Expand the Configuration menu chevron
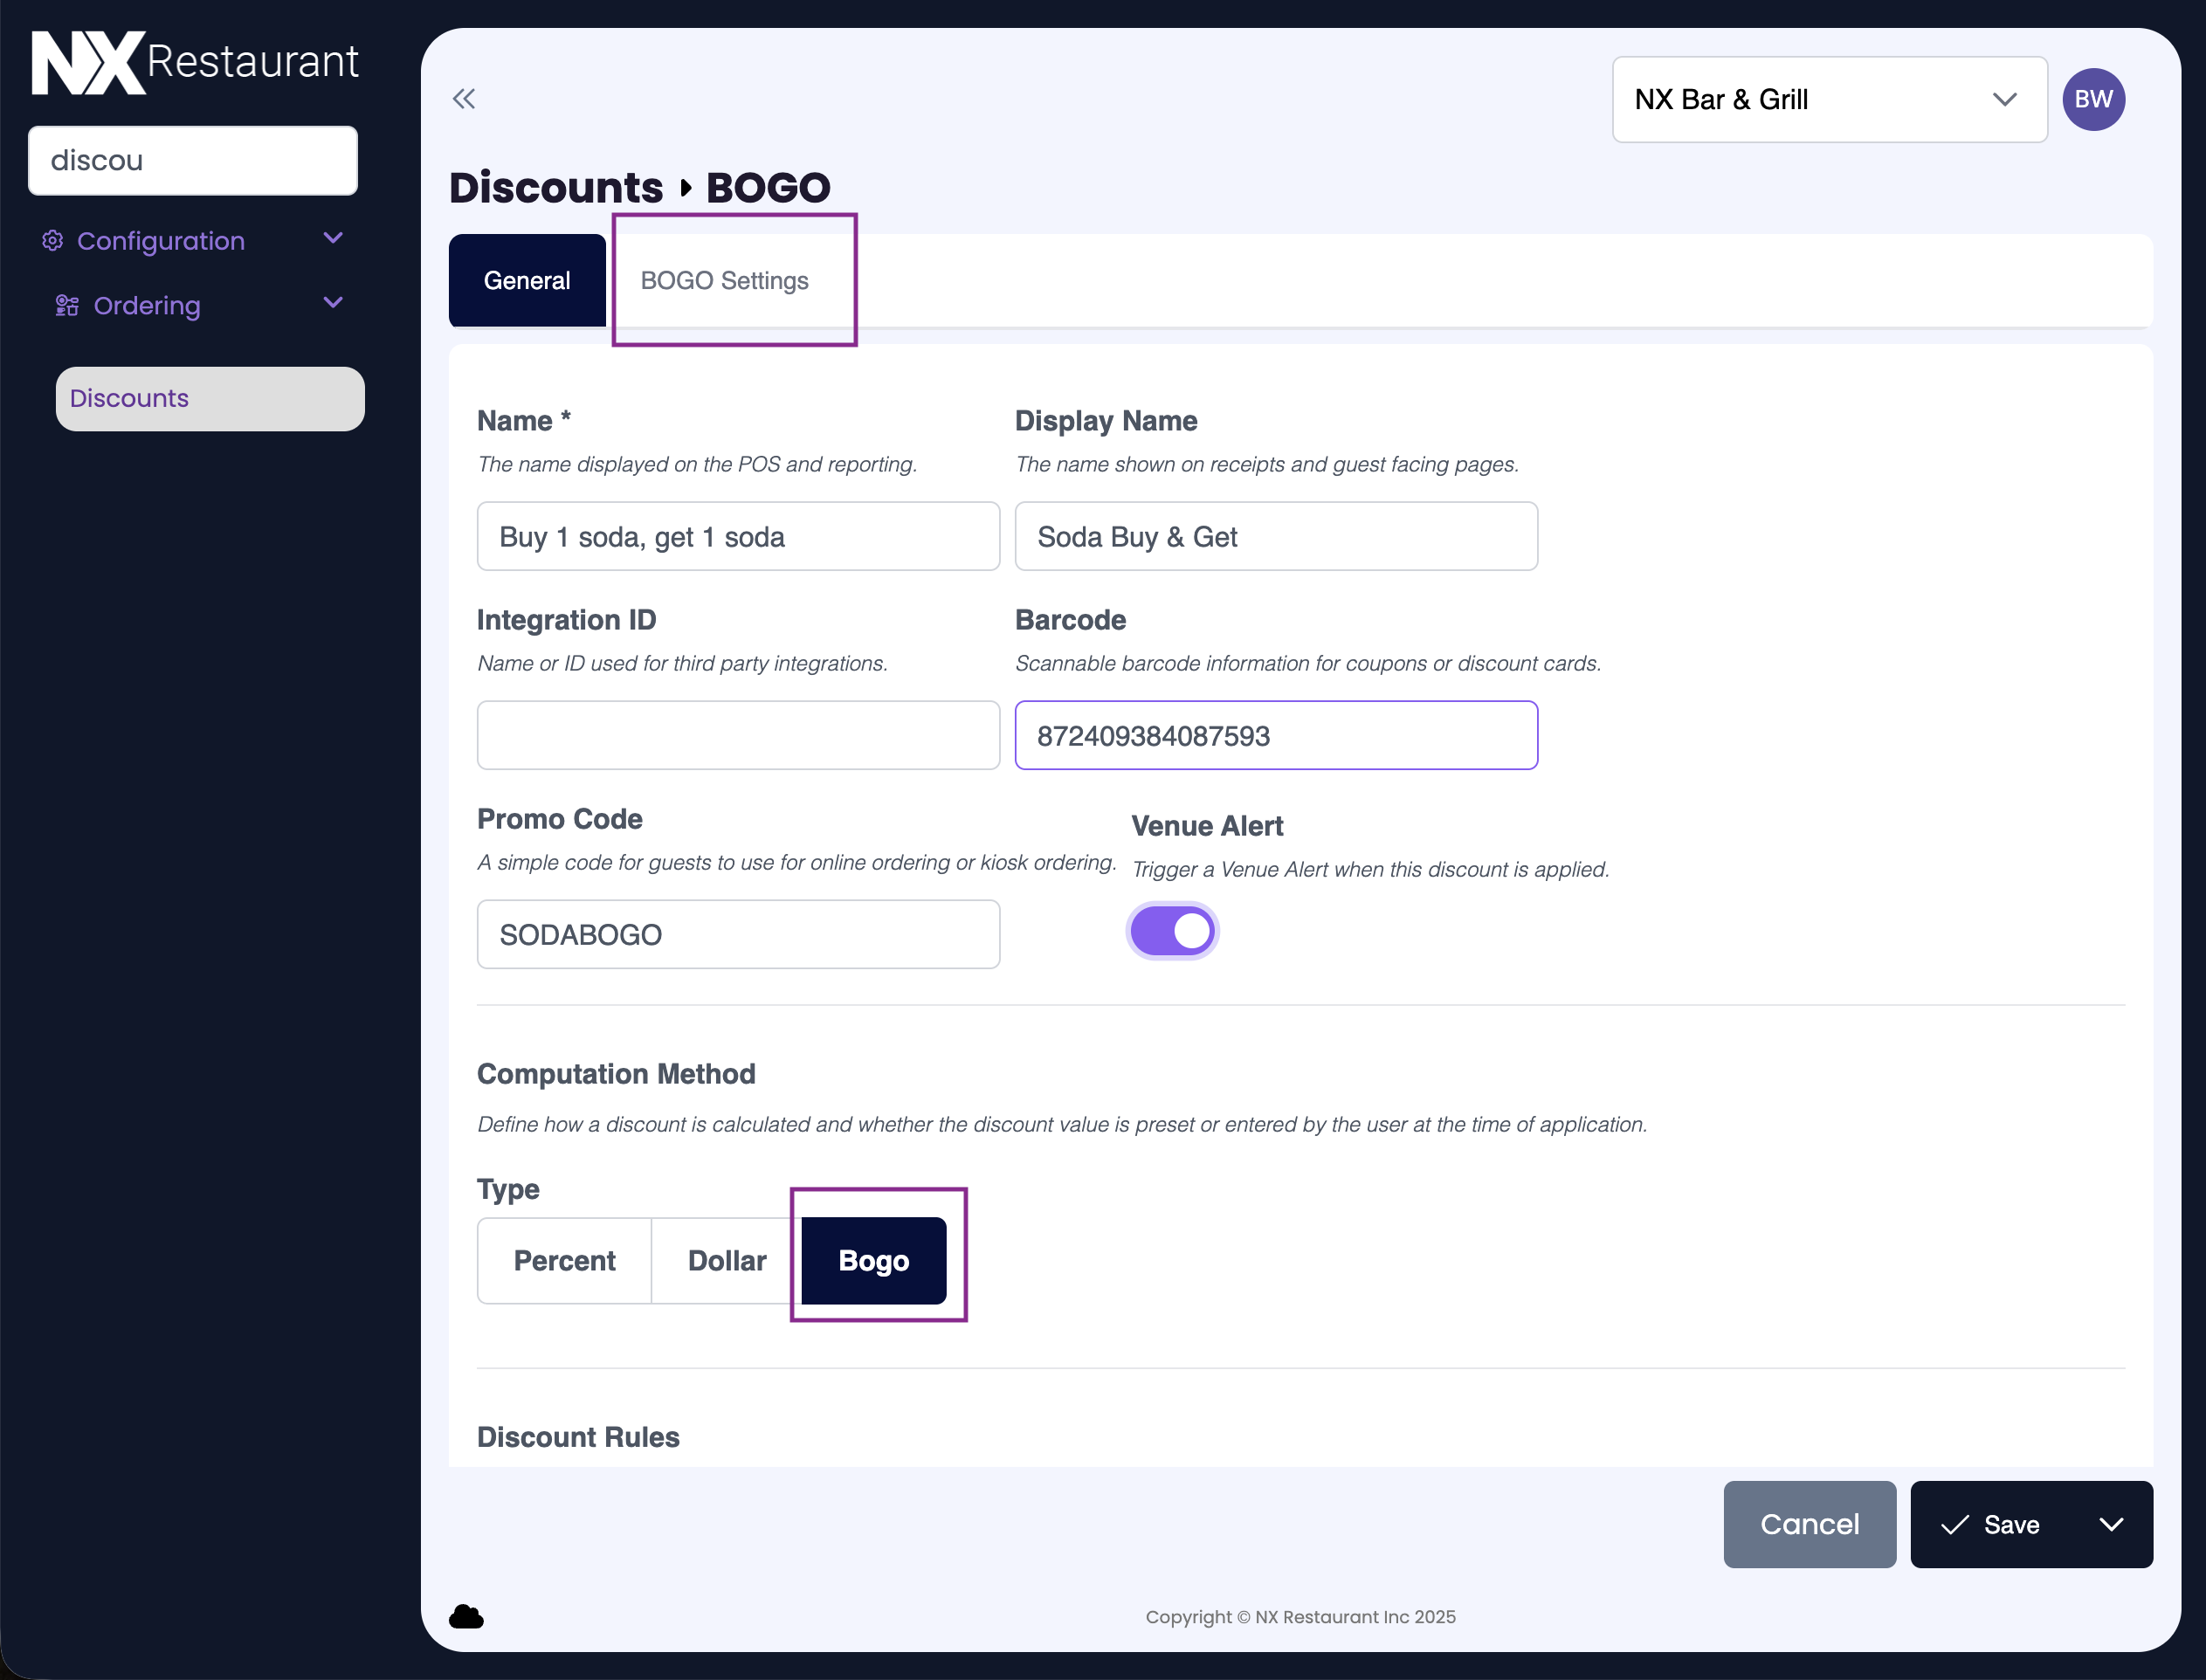The image size is (2206, 1680). pyautogui.click(x=333, y=239)
